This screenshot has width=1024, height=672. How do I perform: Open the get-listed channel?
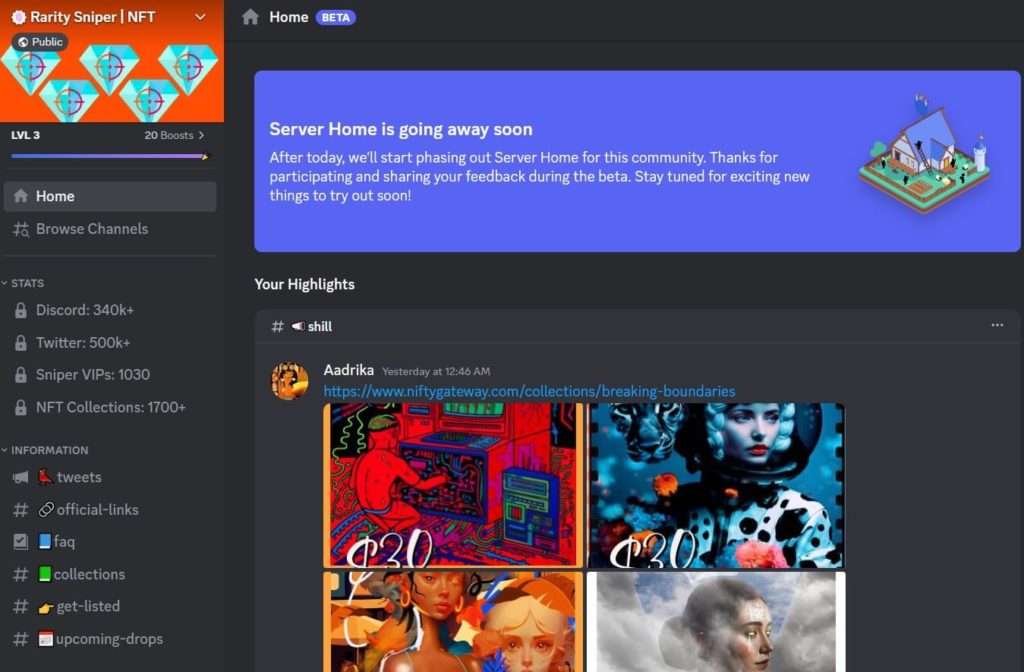click(110, 606)
